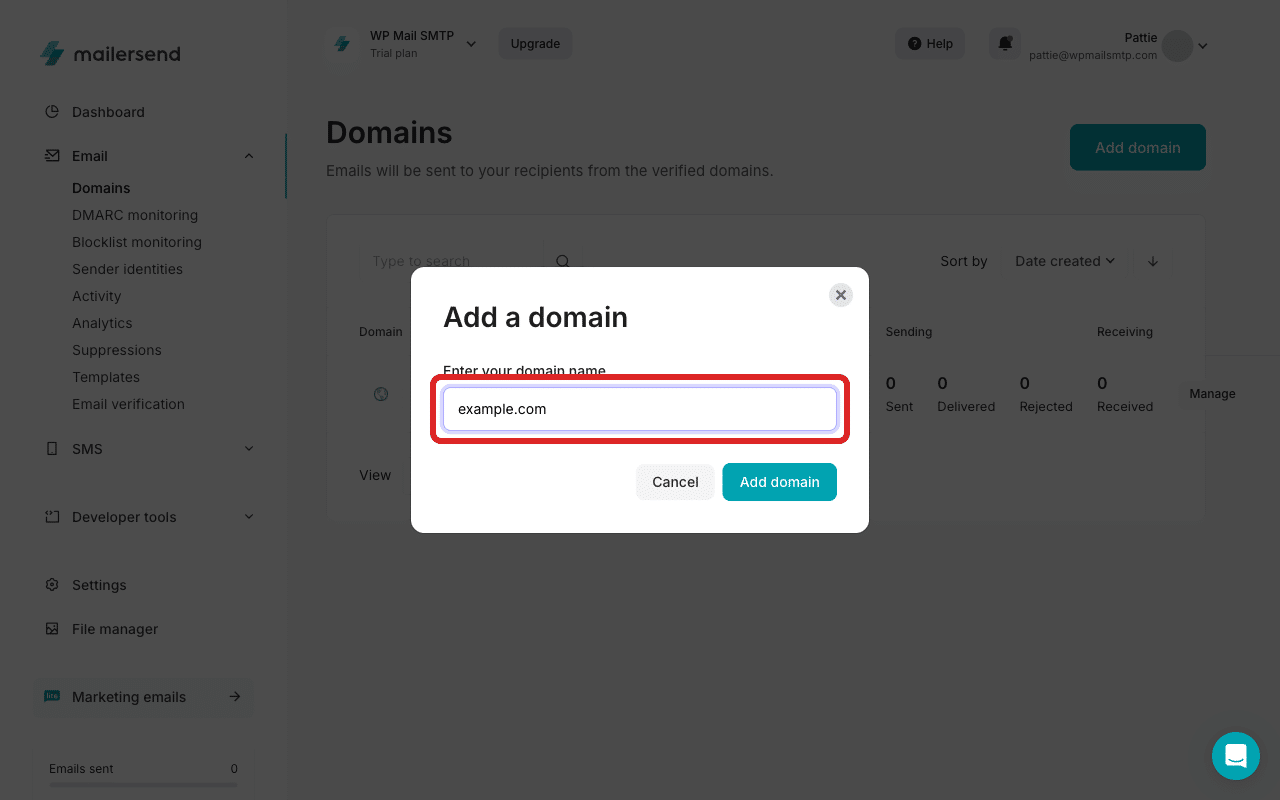Click the notification bell icon
This screenshot has width=1280, height=800.
[1005, 43]
